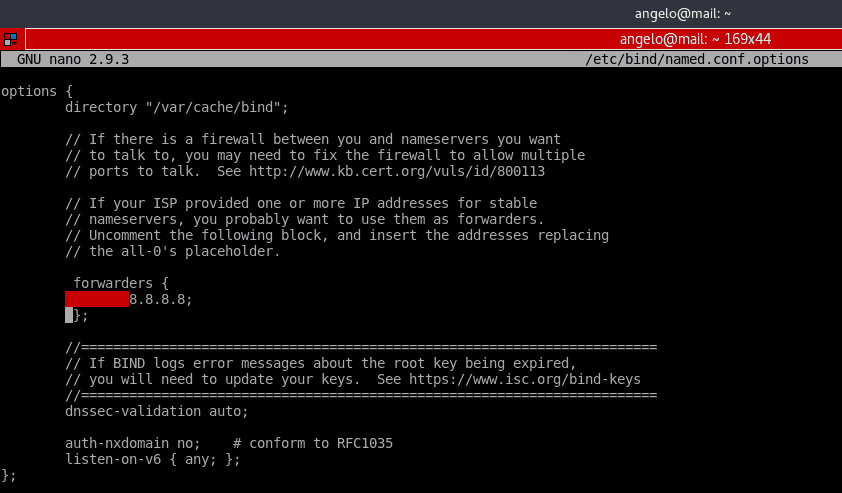Click the '# conform to RFC1035' comment
This screenshot has width=842, height=493.
coord(313,443)
